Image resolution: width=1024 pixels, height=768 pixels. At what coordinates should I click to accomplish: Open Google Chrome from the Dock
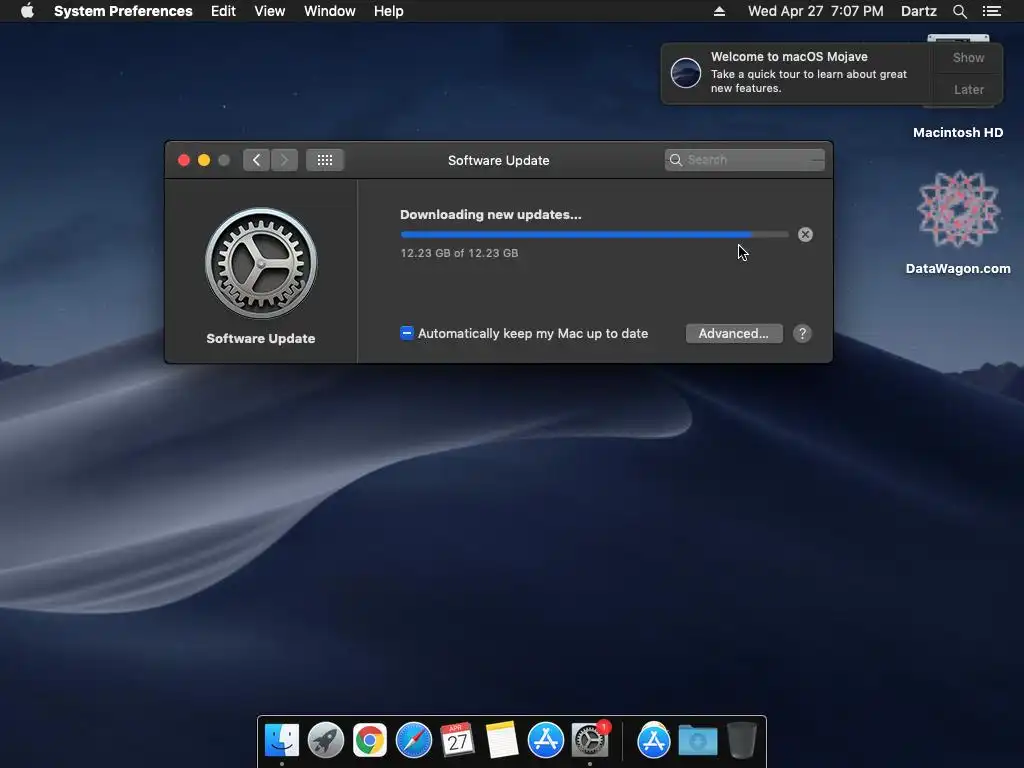370,740
